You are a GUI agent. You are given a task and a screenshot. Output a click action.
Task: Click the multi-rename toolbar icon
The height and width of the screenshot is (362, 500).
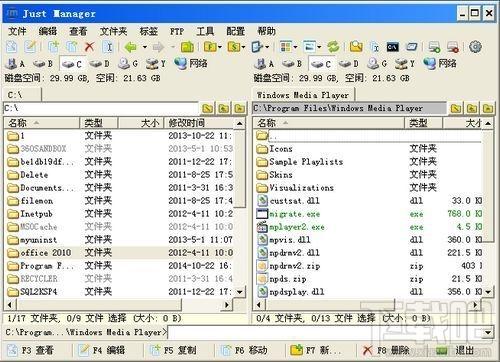click(375, 47)
